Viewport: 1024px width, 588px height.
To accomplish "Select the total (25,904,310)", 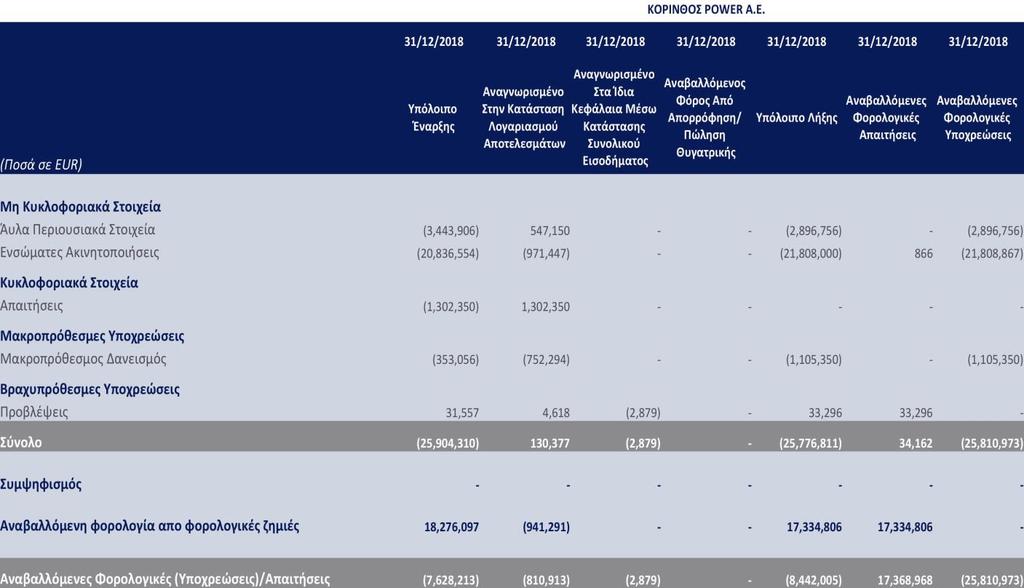I will [x=448, y=443].
